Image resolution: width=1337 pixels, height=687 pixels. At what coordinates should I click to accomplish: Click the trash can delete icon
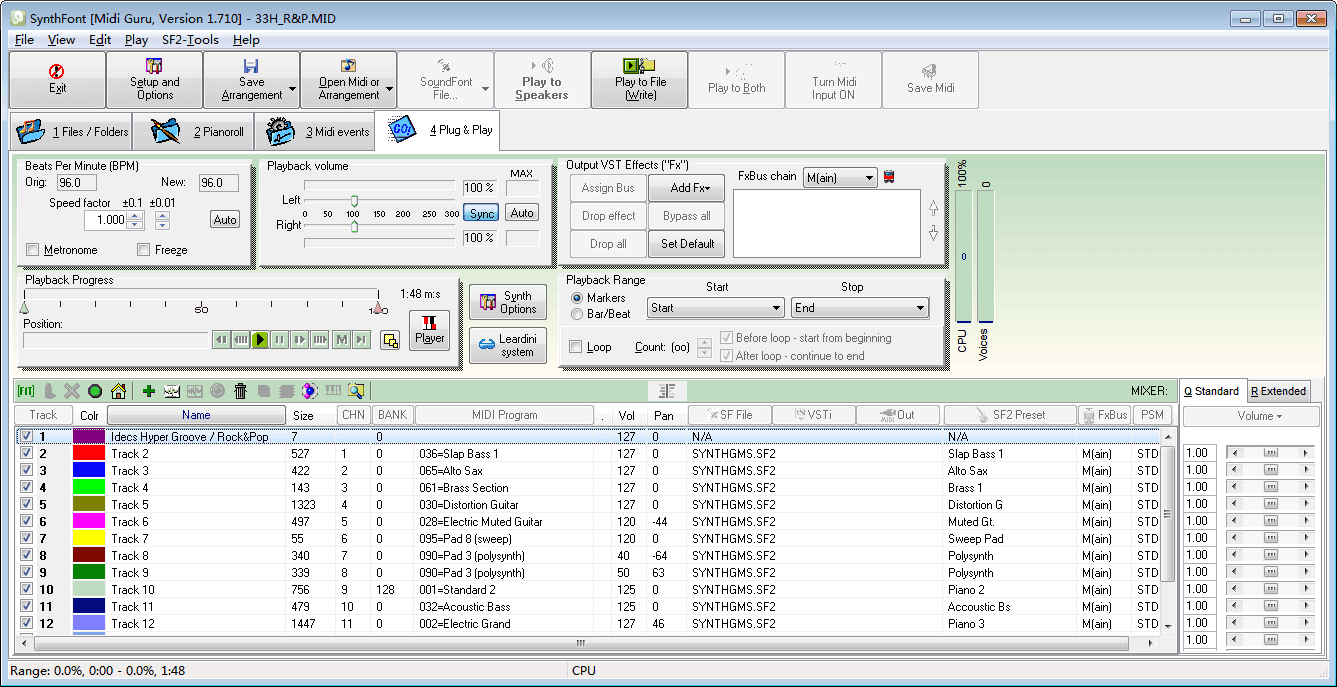pyautogui.click(x=240, y=391)
